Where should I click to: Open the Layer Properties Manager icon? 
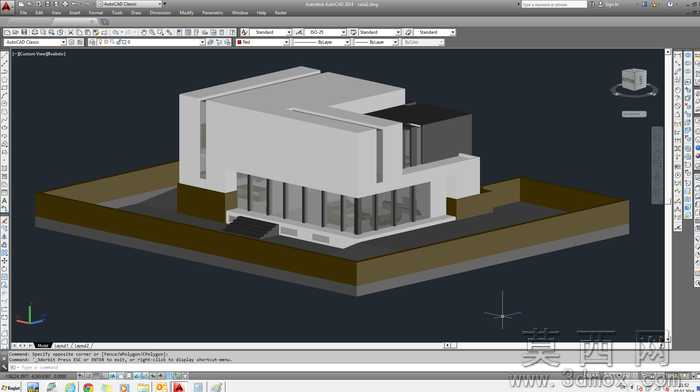coord(92,42)
